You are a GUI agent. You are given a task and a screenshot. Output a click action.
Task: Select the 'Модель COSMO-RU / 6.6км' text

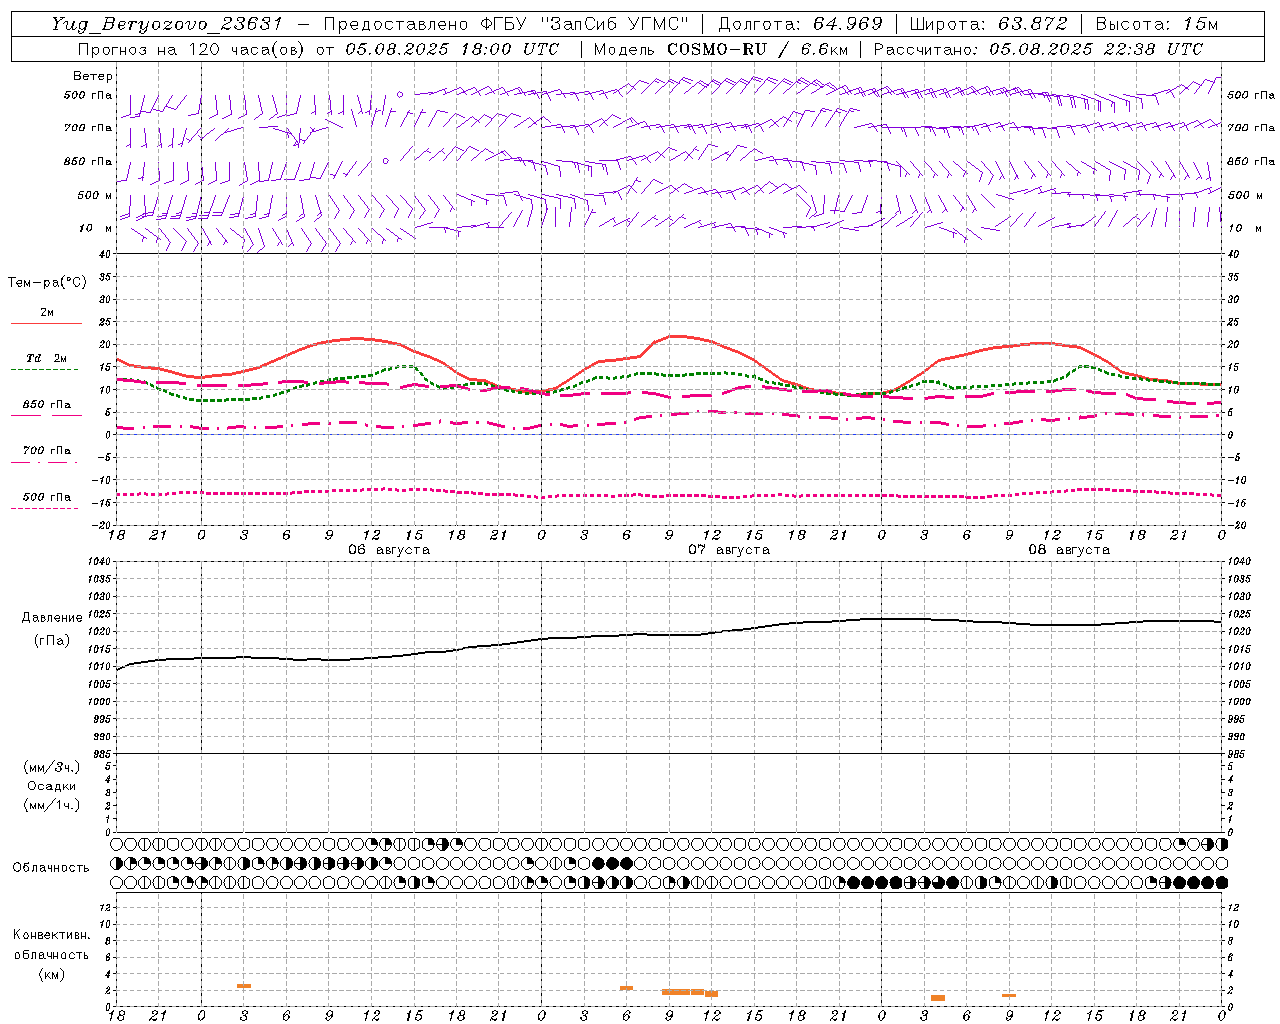click(720, 49)
